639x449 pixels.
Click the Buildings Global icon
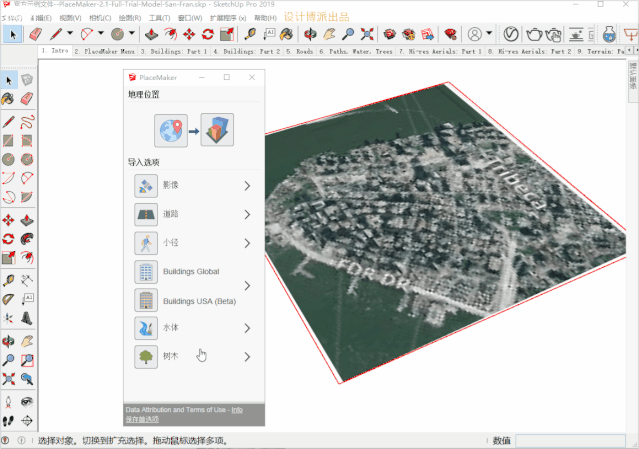146,272
